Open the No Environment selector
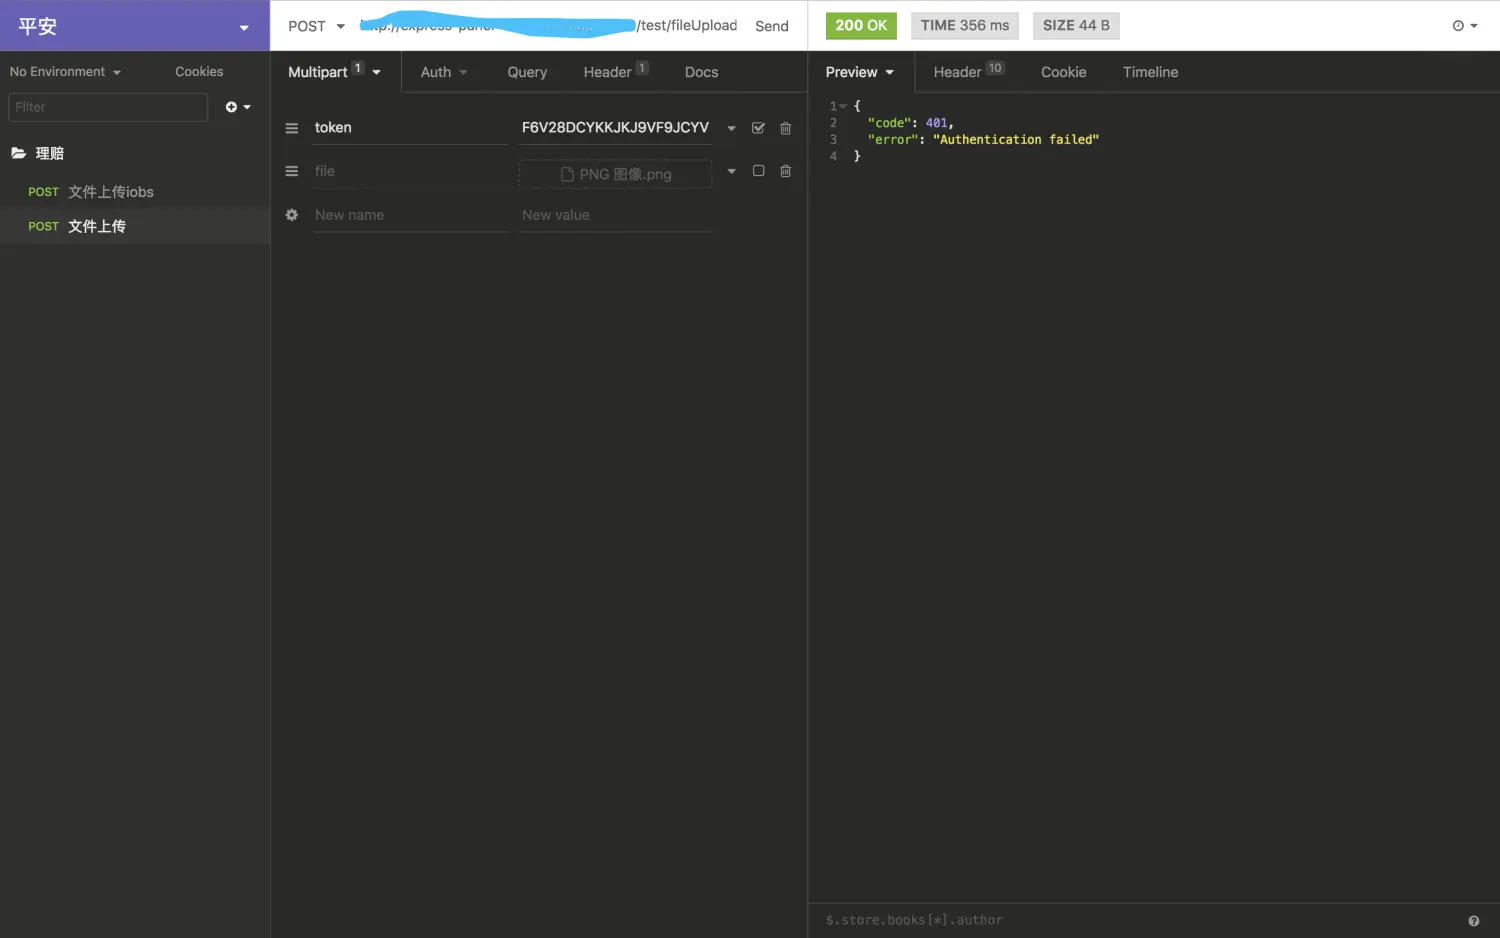 (x=65, y=72)
